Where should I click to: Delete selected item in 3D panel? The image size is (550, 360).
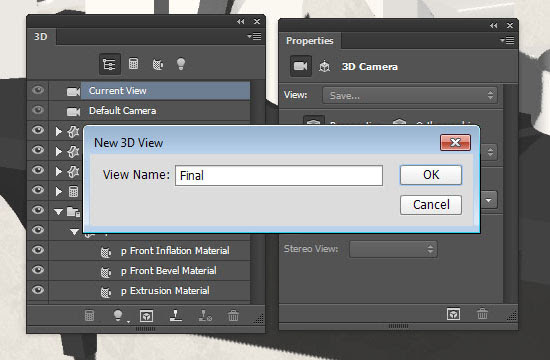[x=233, y=316]
